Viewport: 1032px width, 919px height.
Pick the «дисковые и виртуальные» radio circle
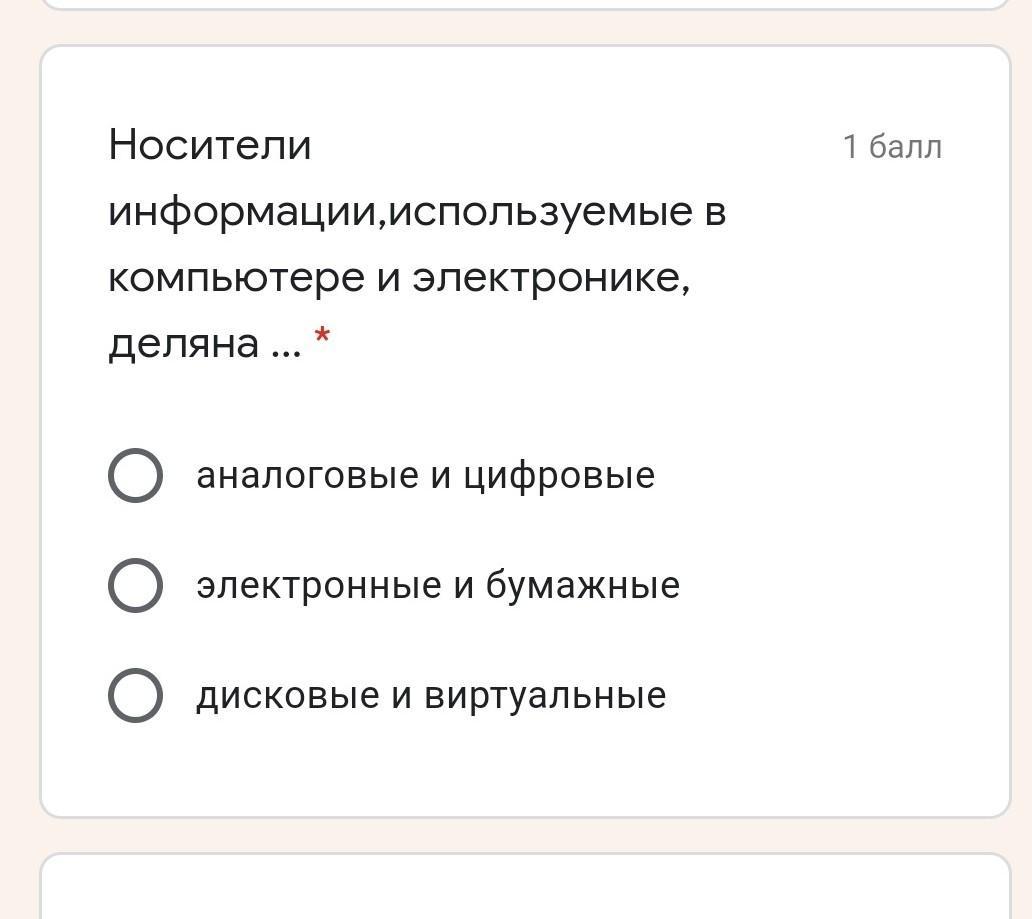coord(136,695)
